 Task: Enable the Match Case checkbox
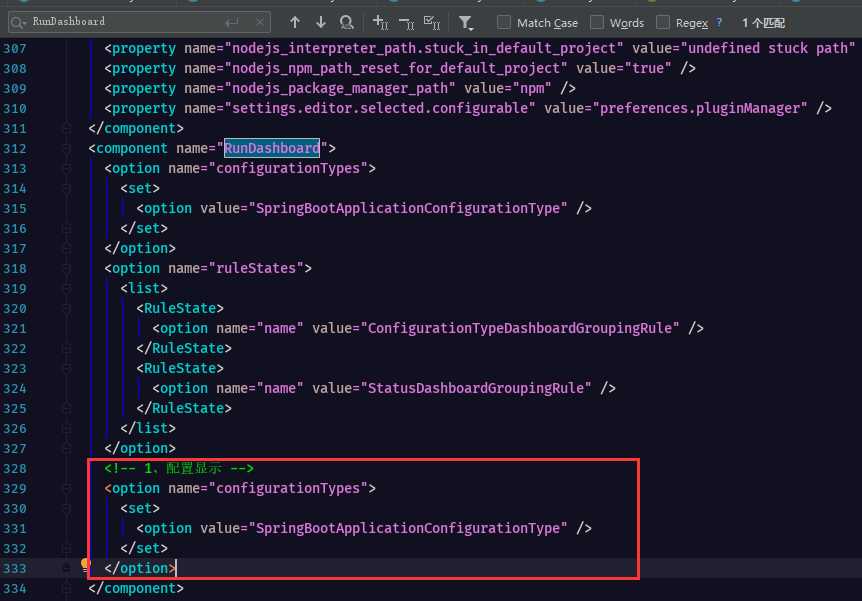click(x=504, y=23)
